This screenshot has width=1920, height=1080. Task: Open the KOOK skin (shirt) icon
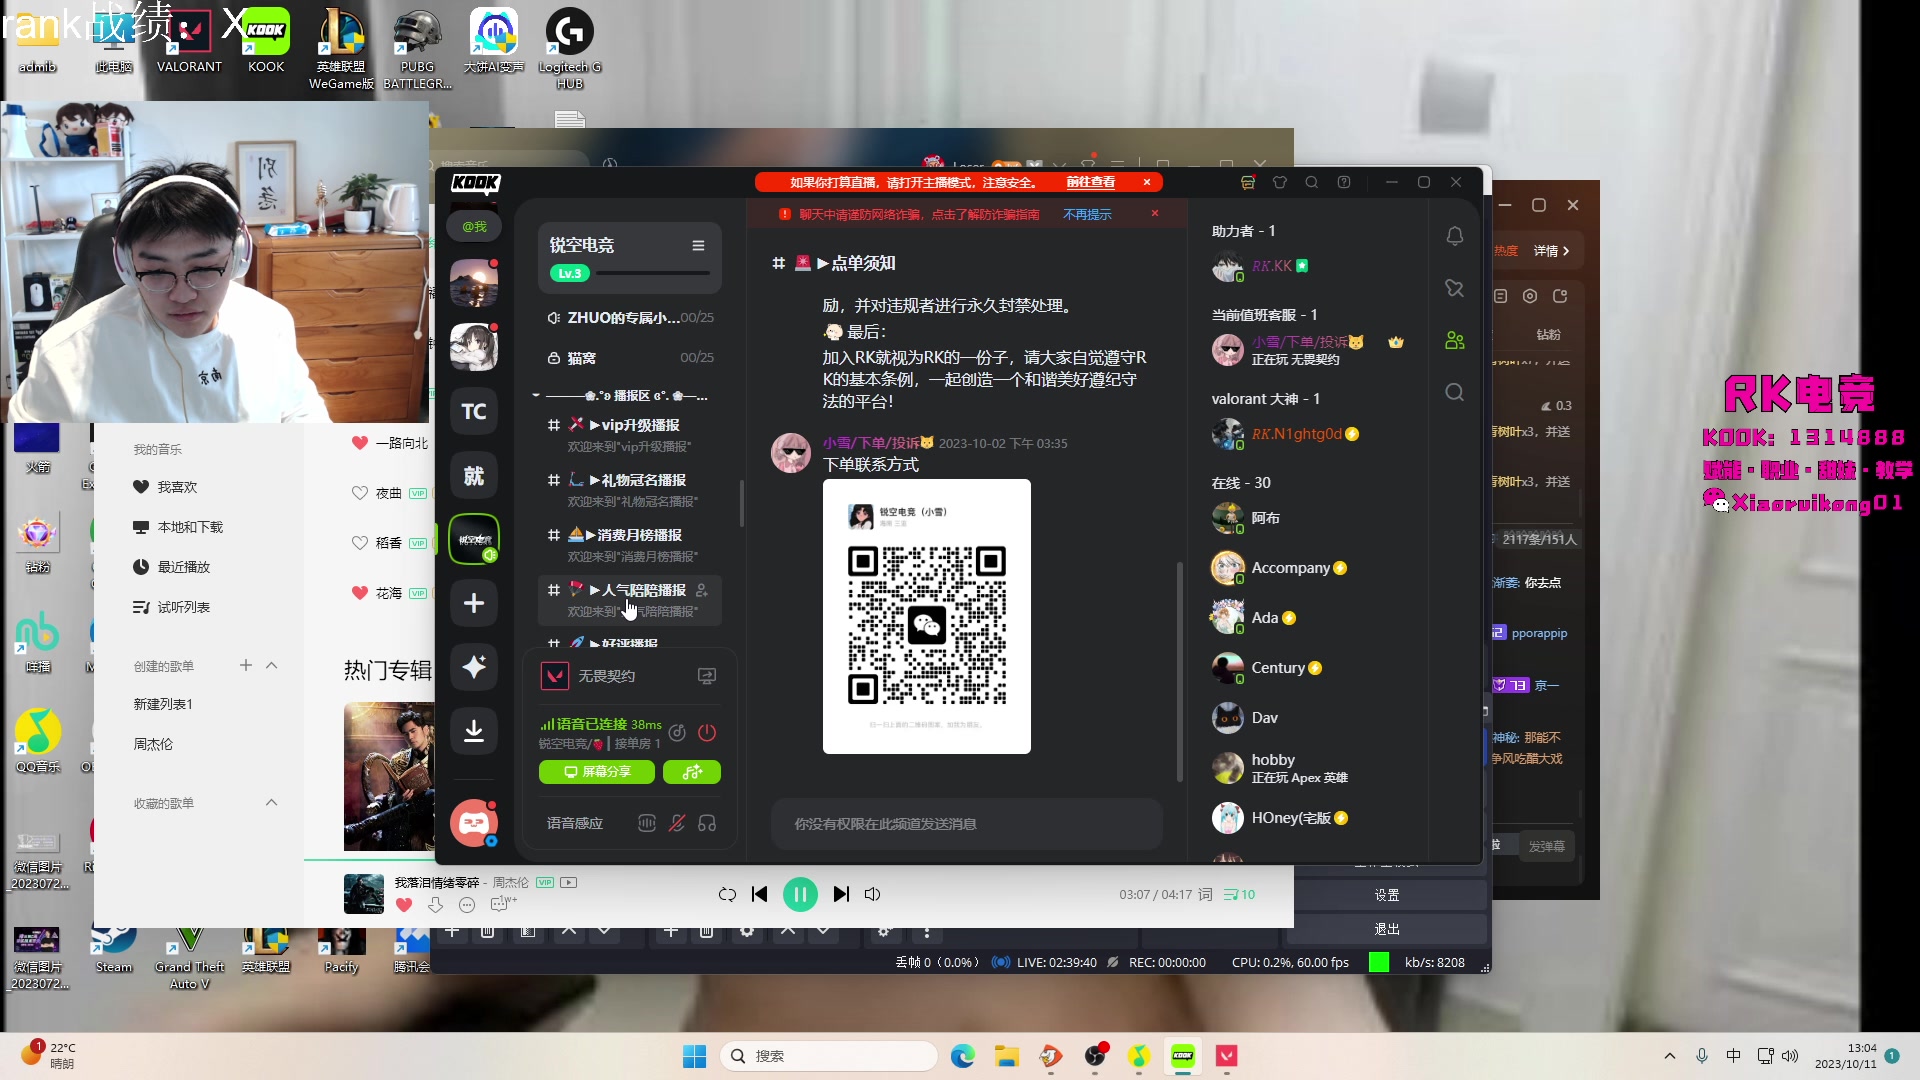point(1280,182)
